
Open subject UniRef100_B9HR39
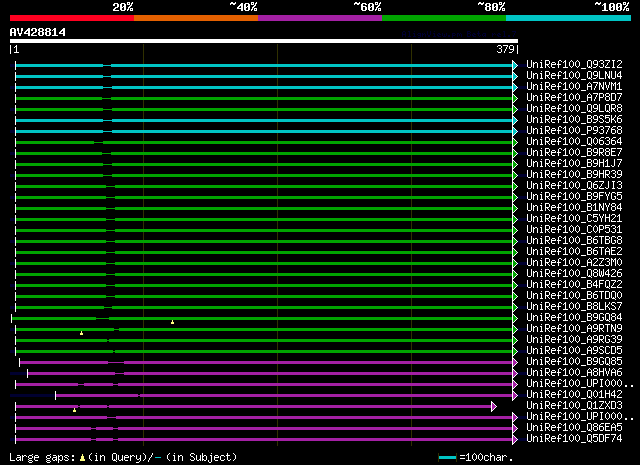(574, 175)
